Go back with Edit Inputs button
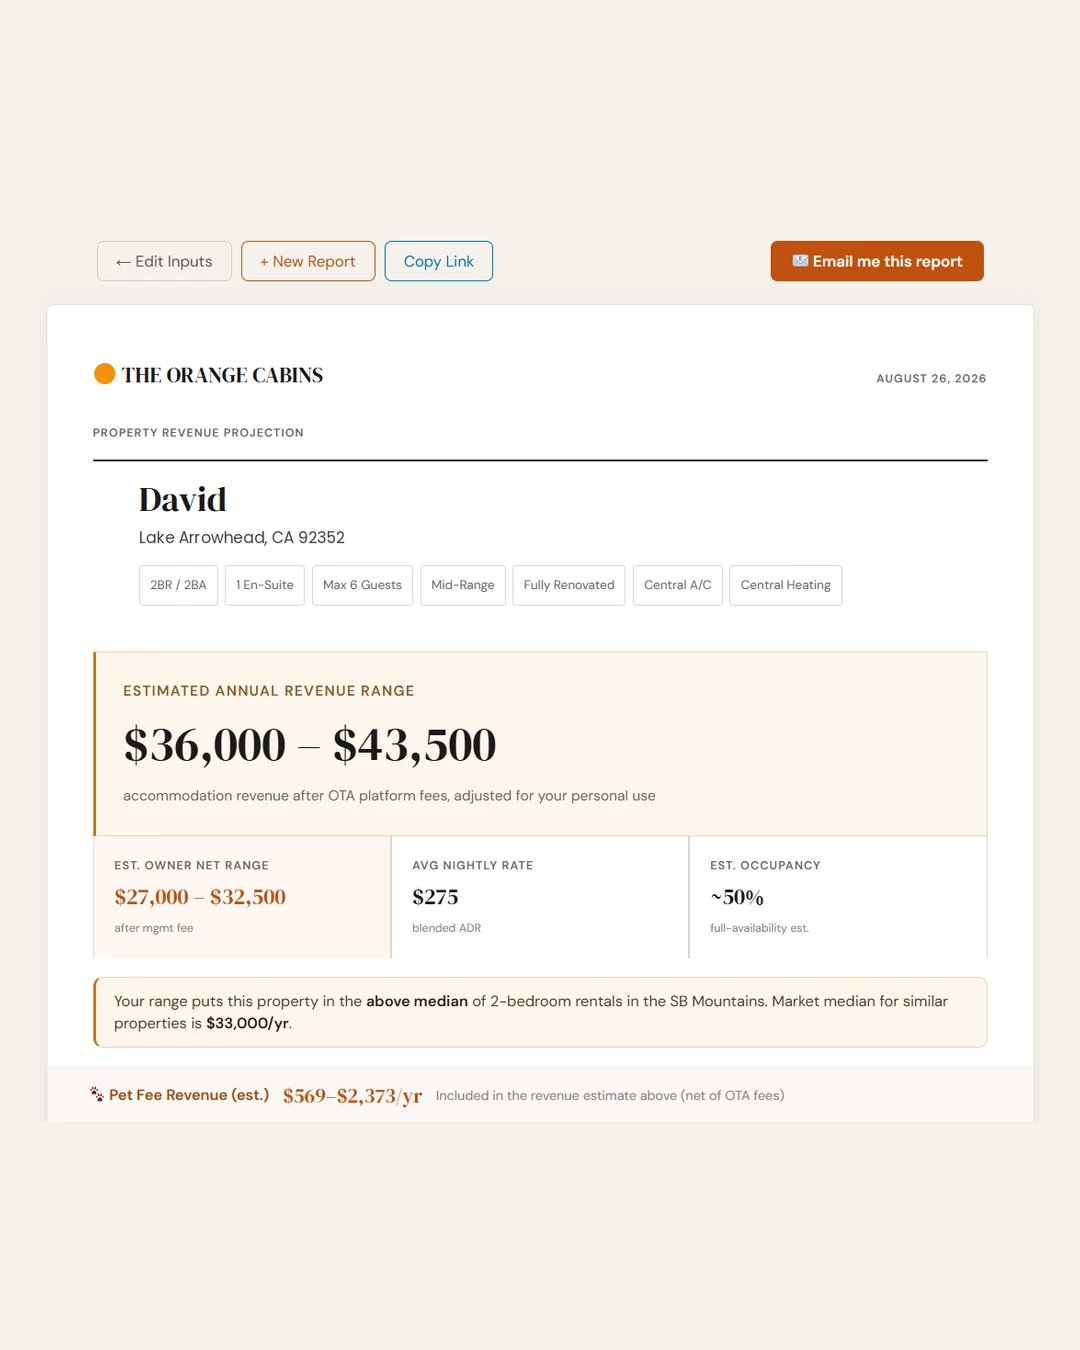 (164, 261)
